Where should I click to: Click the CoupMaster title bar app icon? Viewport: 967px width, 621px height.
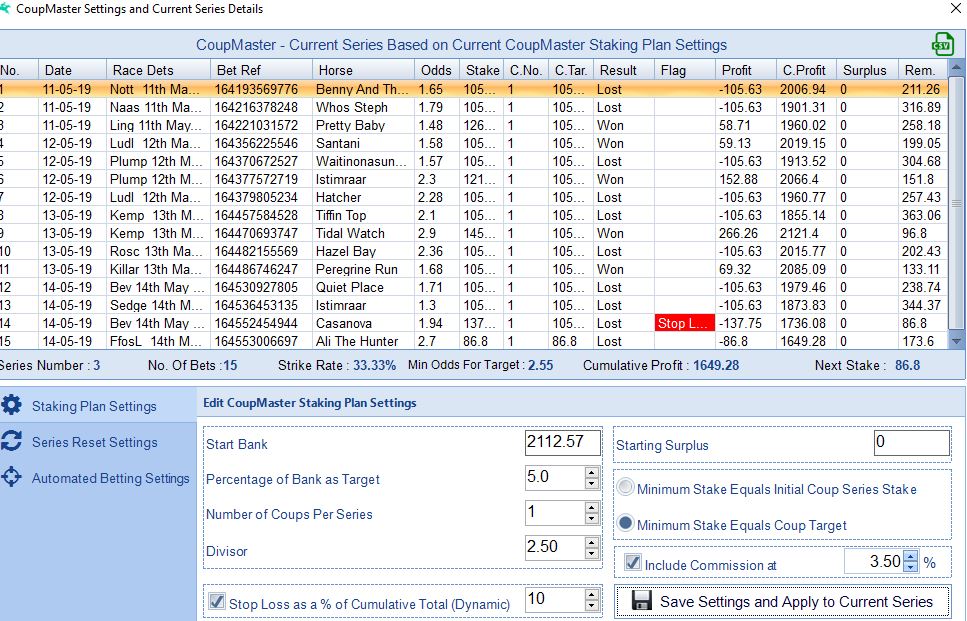click(x=5, y=9)
